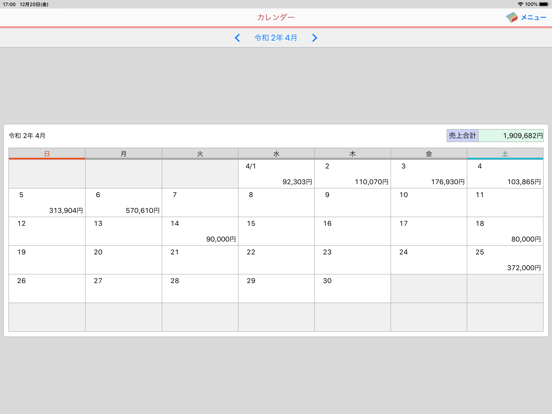
Task: Open day 2 in the calendar
Action: 352,174
